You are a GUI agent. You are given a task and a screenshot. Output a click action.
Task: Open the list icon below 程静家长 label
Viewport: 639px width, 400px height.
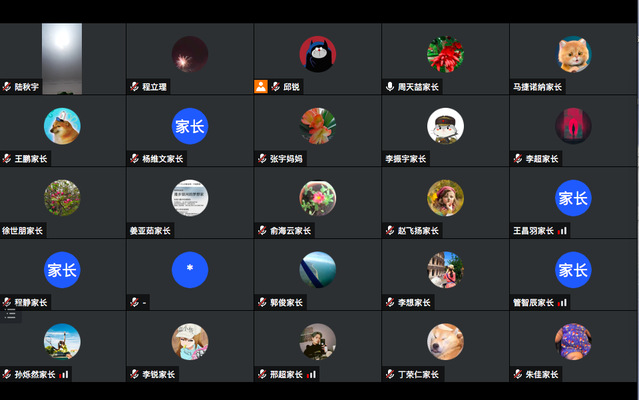pos(10,314)
